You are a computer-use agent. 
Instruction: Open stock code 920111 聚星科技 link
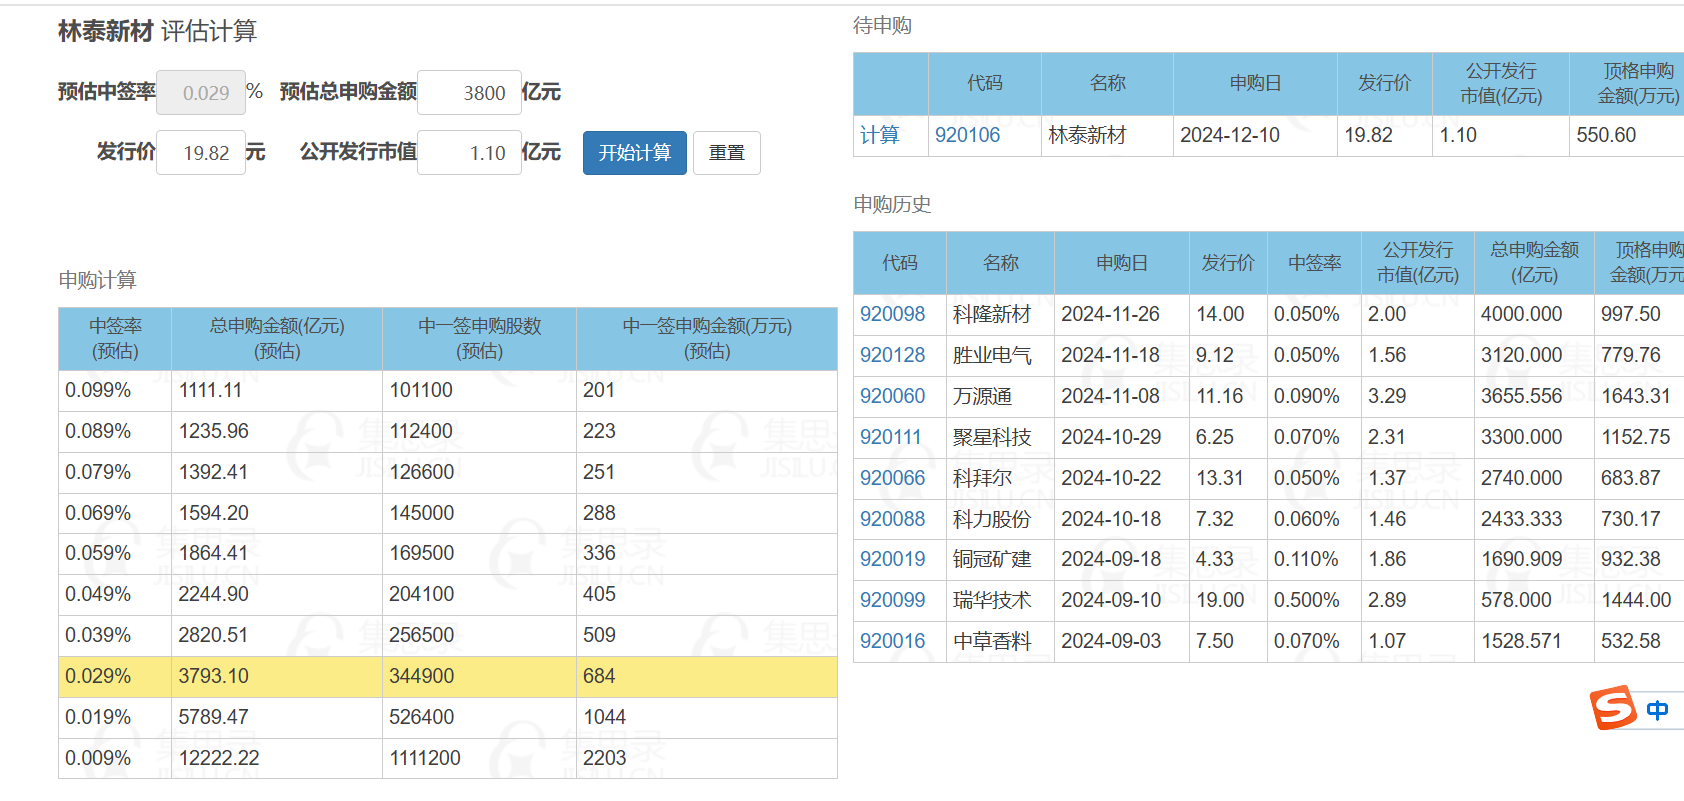coord(890,437)
